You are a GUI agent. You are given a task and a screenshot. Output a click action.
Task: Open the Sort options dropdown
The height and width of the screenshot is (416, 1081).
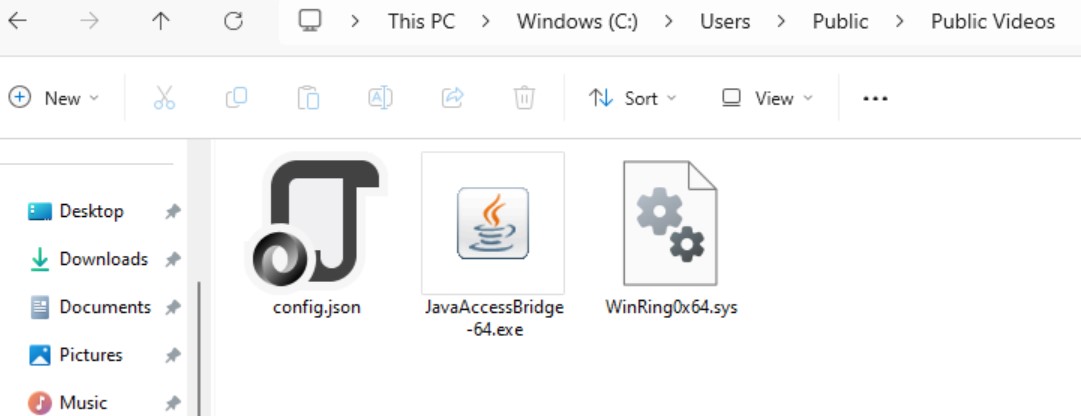tap(632, 98)
